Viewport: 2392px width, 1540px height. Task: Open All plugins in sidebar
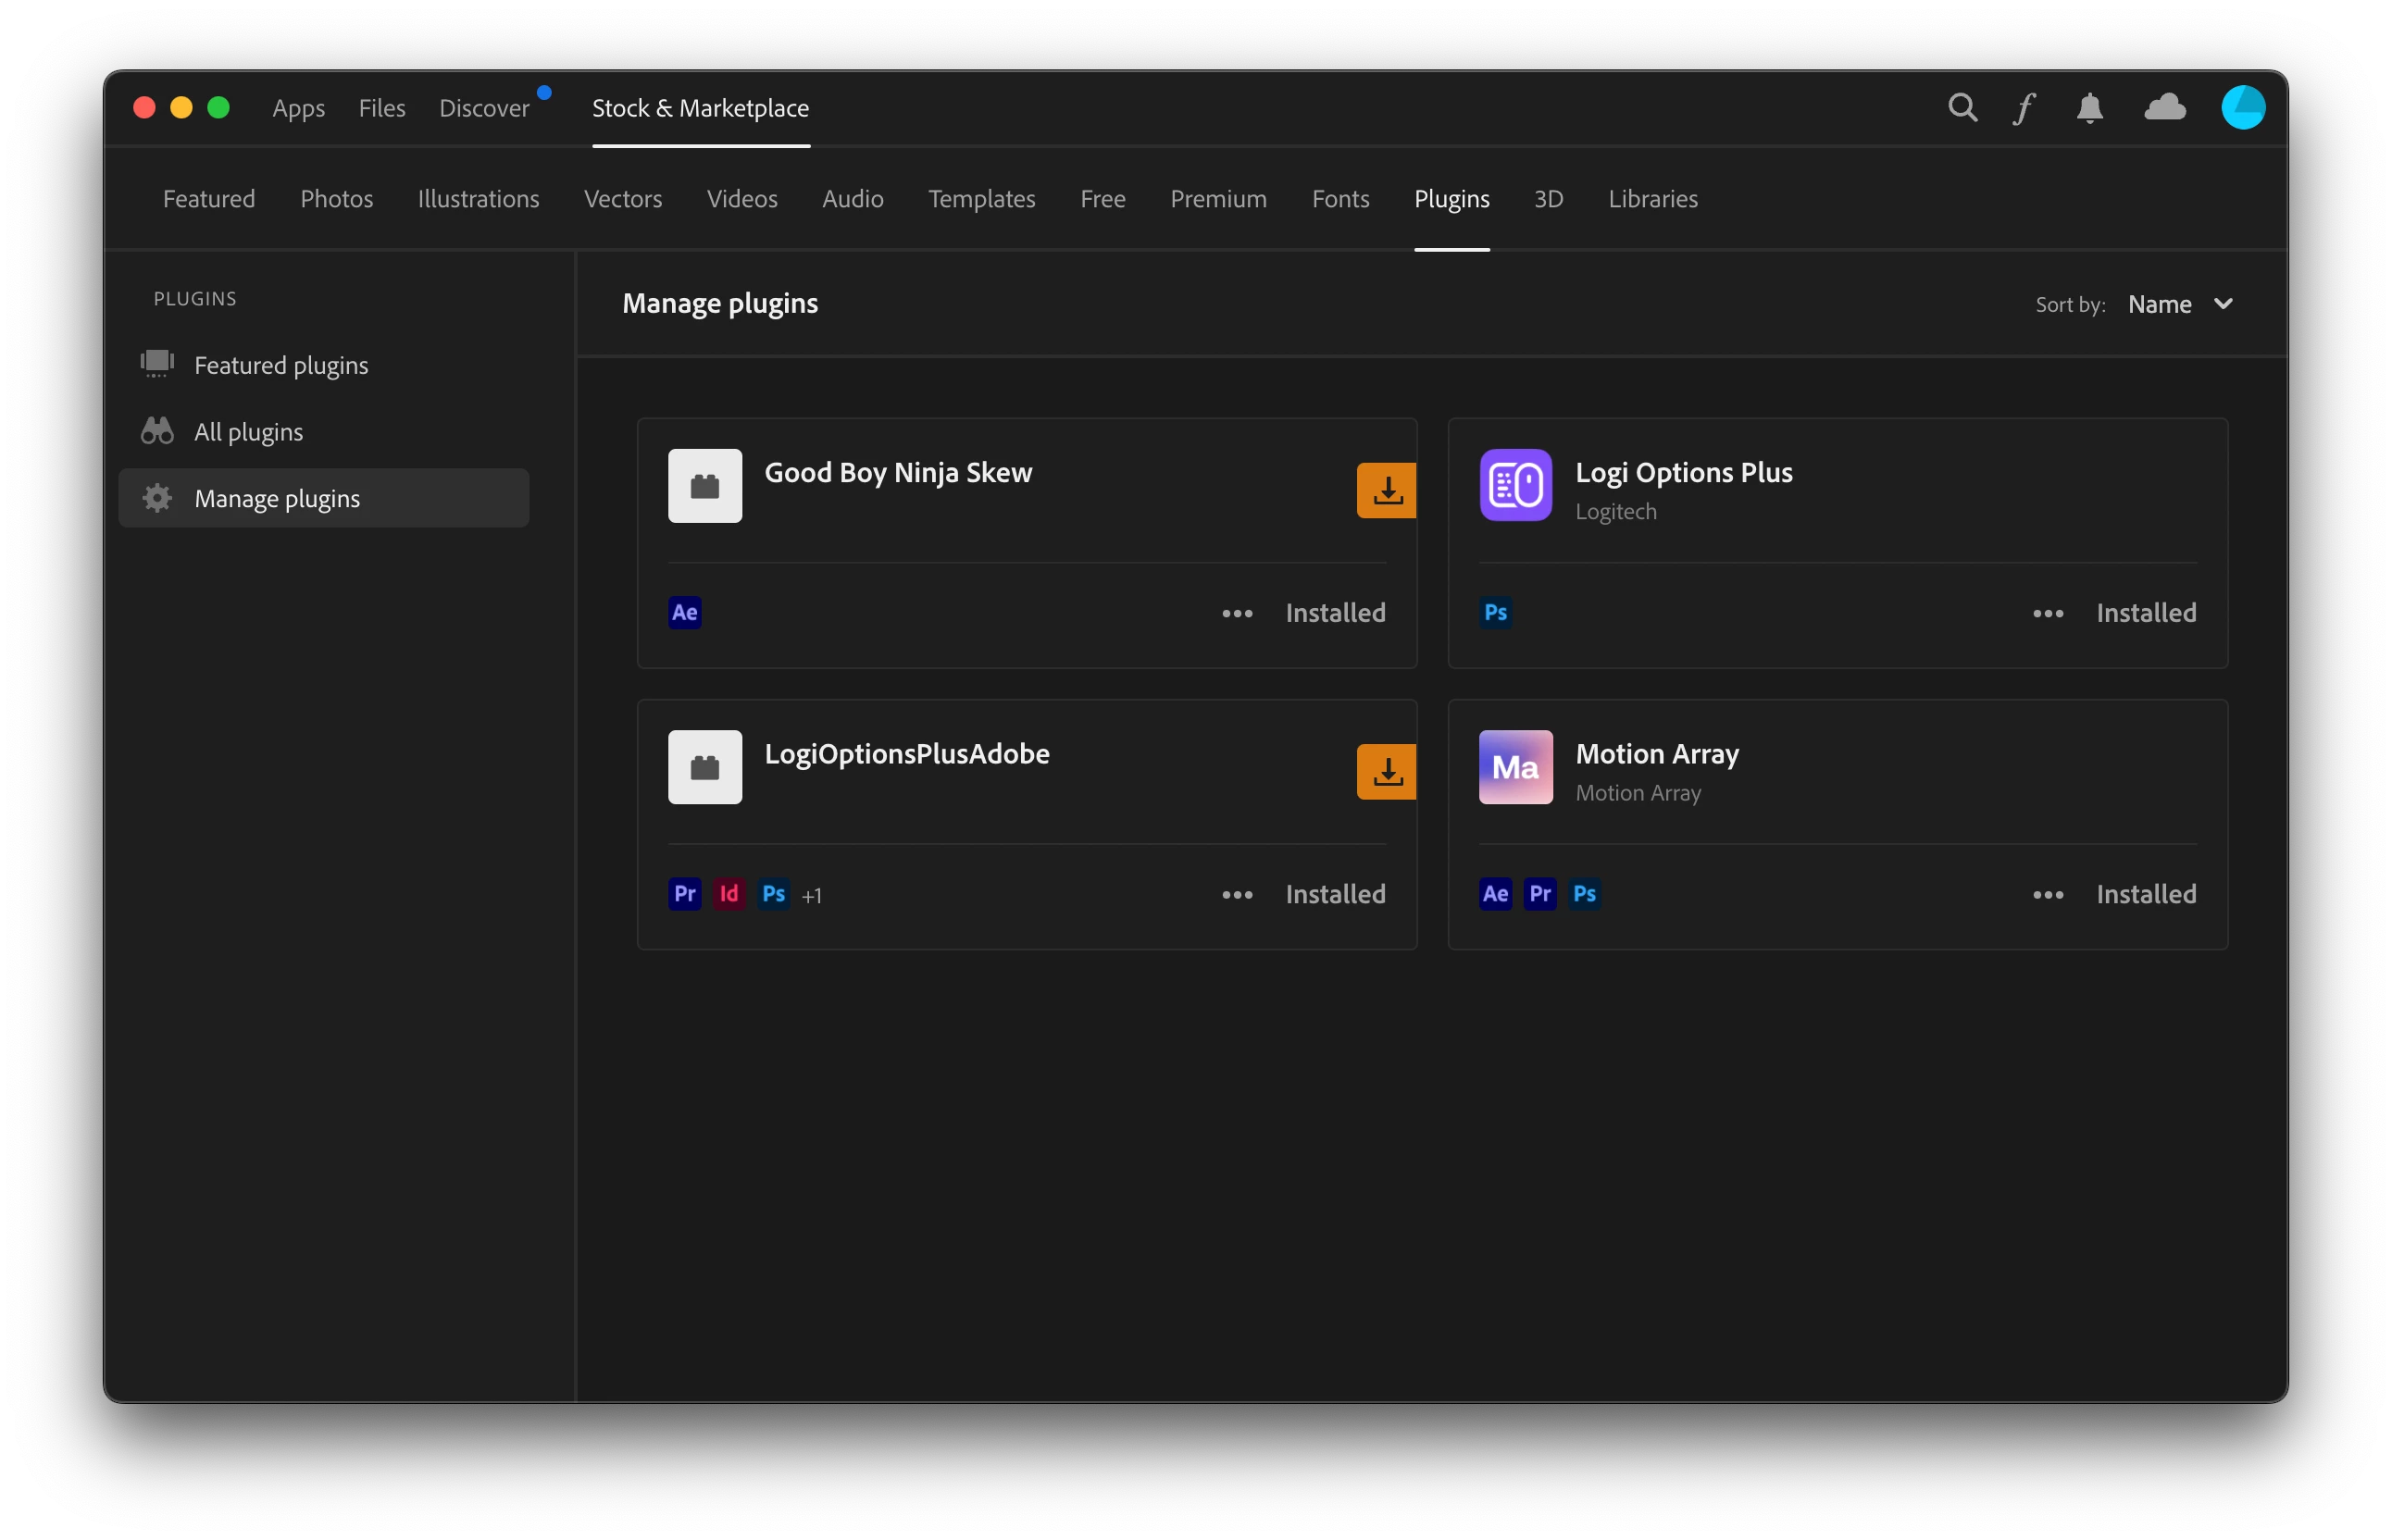coord(248,432)
